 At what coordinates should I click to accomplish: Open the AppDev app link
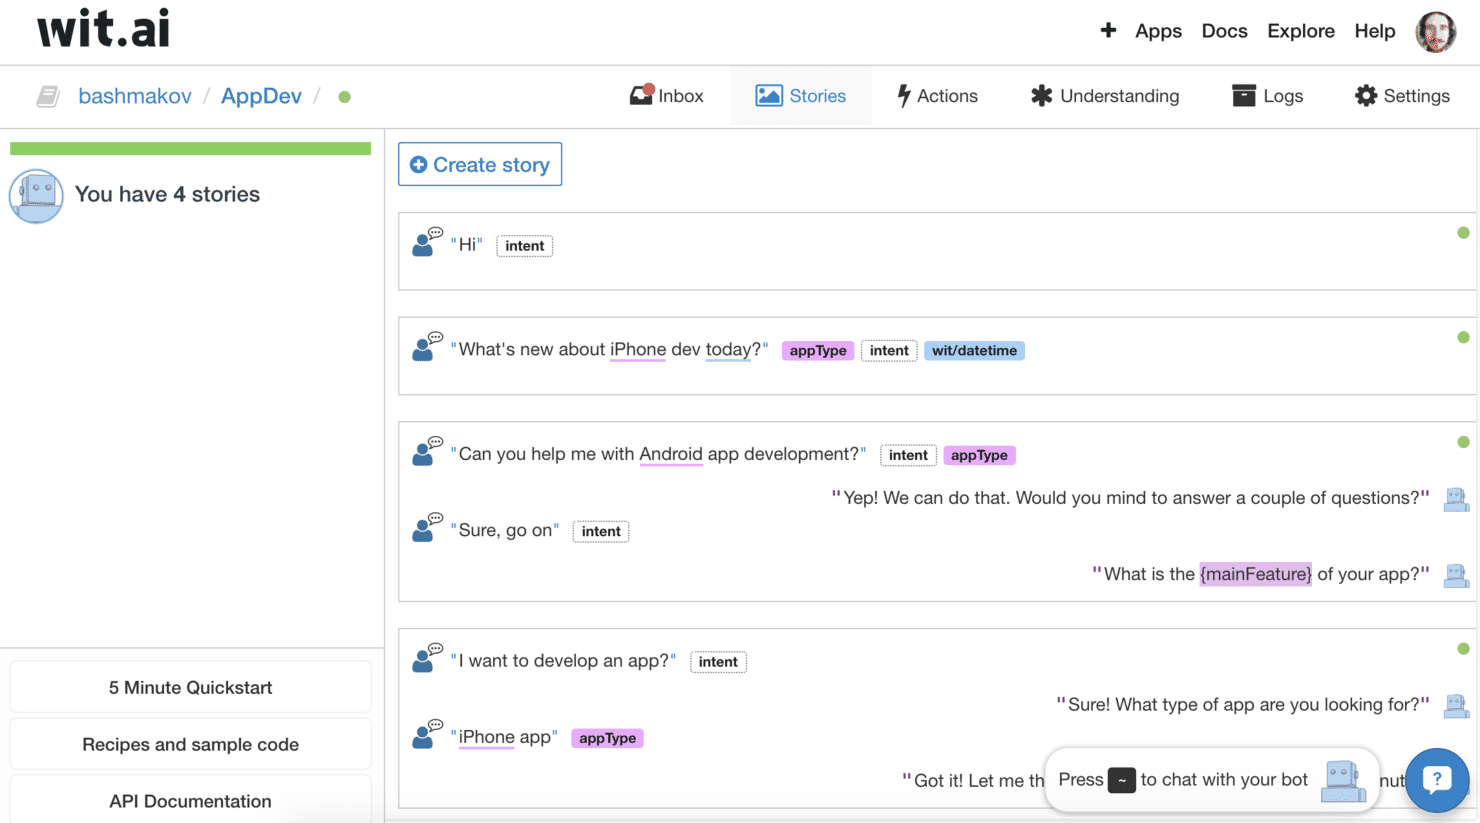(261, 96)
